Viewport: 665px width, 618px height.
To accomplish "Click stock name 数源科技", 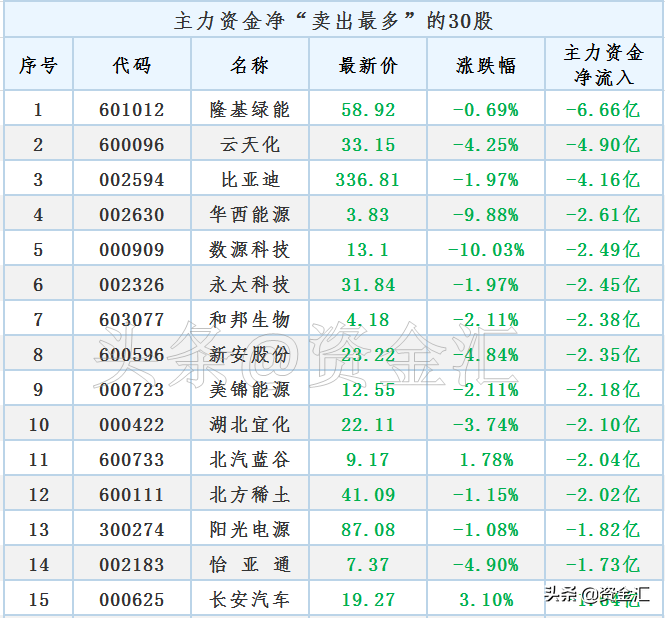I will 250,250.
